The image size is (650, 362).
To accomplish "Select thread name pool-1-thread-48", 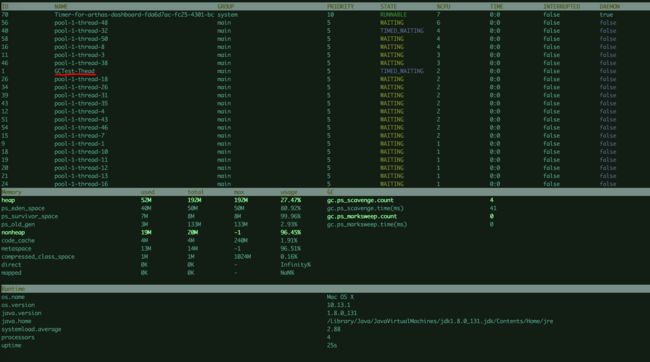I will (81, 23).
